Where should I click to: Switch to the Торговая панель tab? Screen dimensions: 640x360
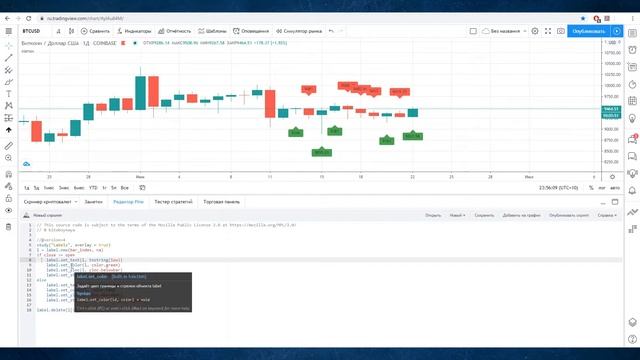coord(221,202)
